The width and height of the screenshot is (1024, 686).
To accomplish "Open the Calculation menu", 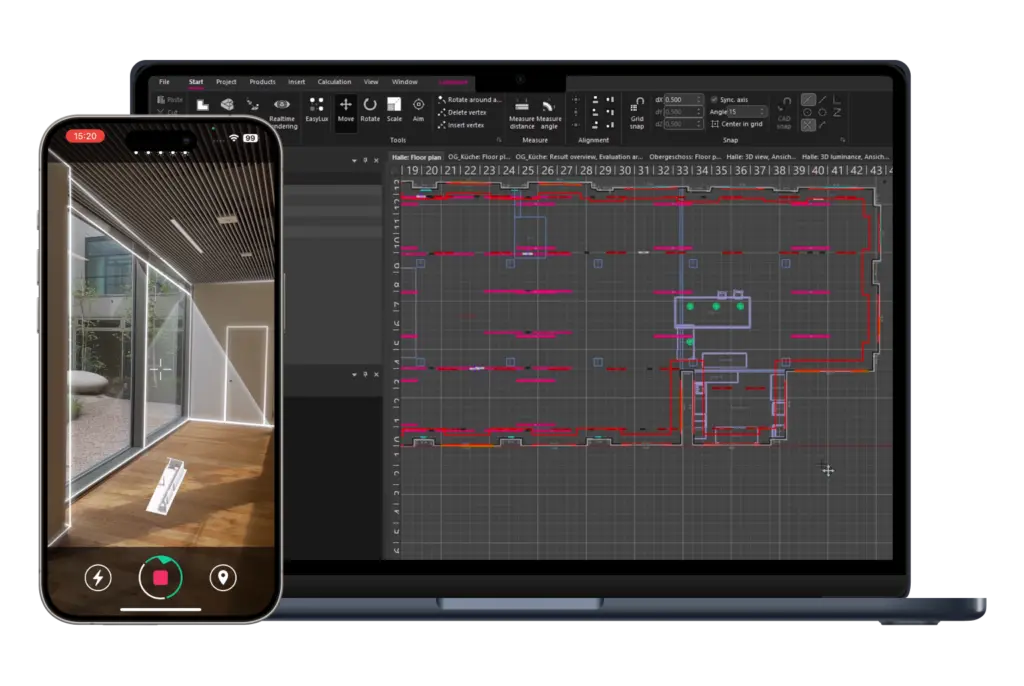I will pyautogui.click(x=334, y=82).
